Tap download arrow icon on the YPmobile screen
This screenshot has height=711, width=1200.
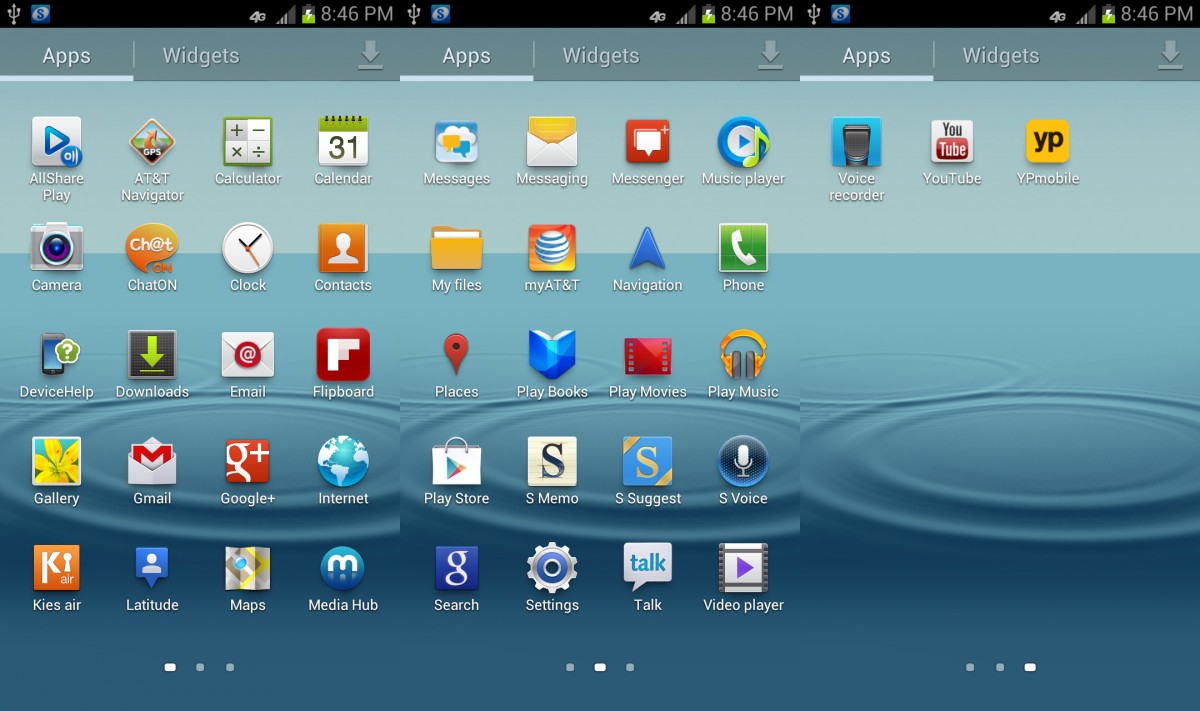point(1170,56)
